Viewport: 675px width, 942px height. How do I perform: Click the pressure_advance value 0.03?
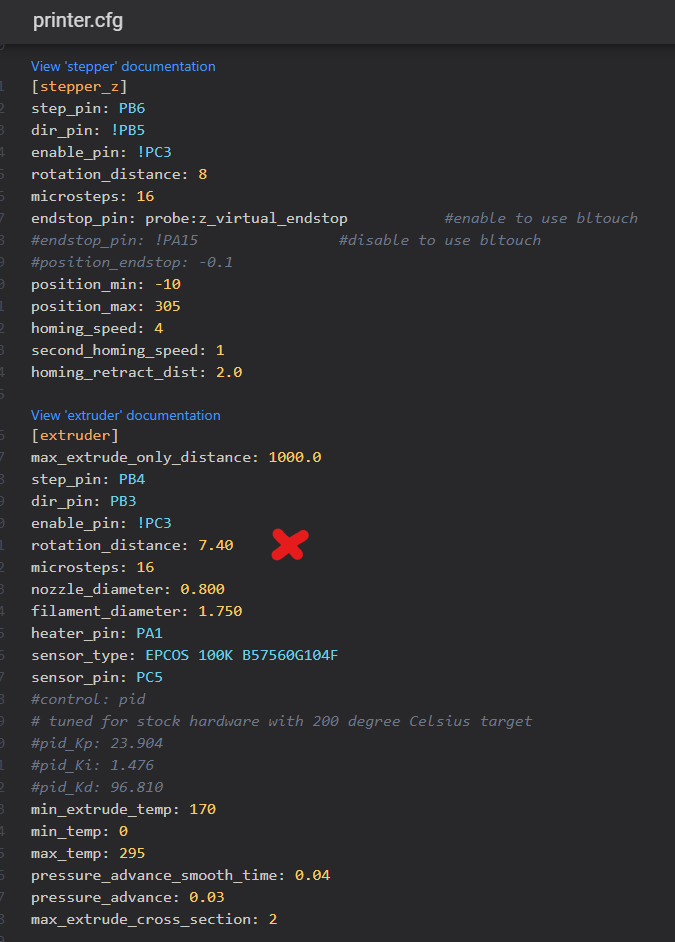(x=207, y=897)
